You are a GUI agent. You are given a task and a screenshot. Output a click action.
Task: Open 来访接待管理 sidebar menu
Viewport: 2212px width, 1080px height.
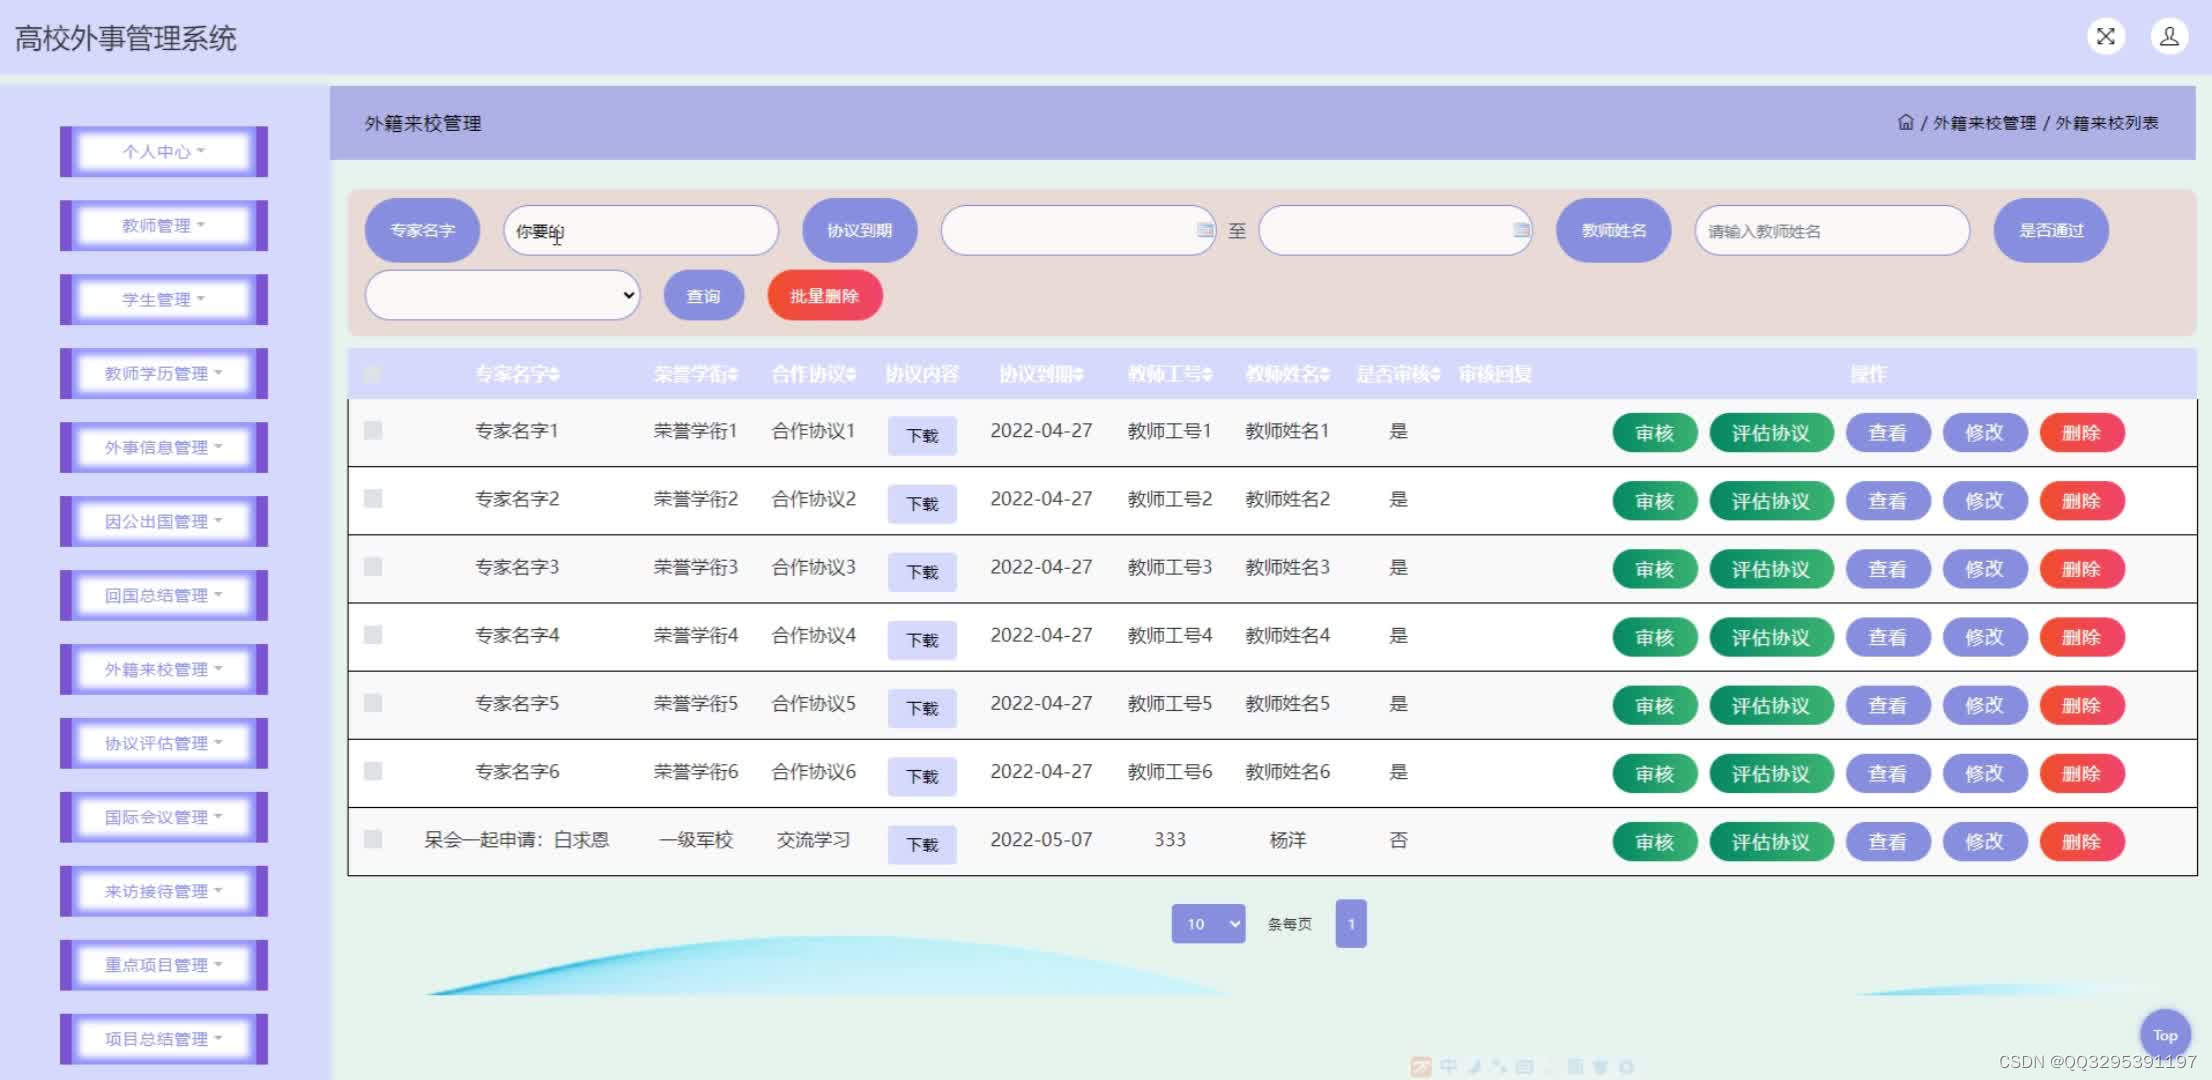tap(164, 891)
